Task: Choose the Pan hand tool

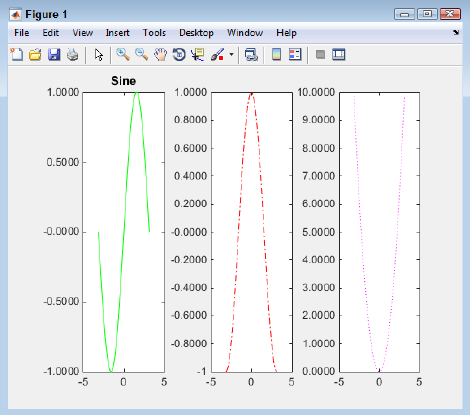Action: point(160,55)
